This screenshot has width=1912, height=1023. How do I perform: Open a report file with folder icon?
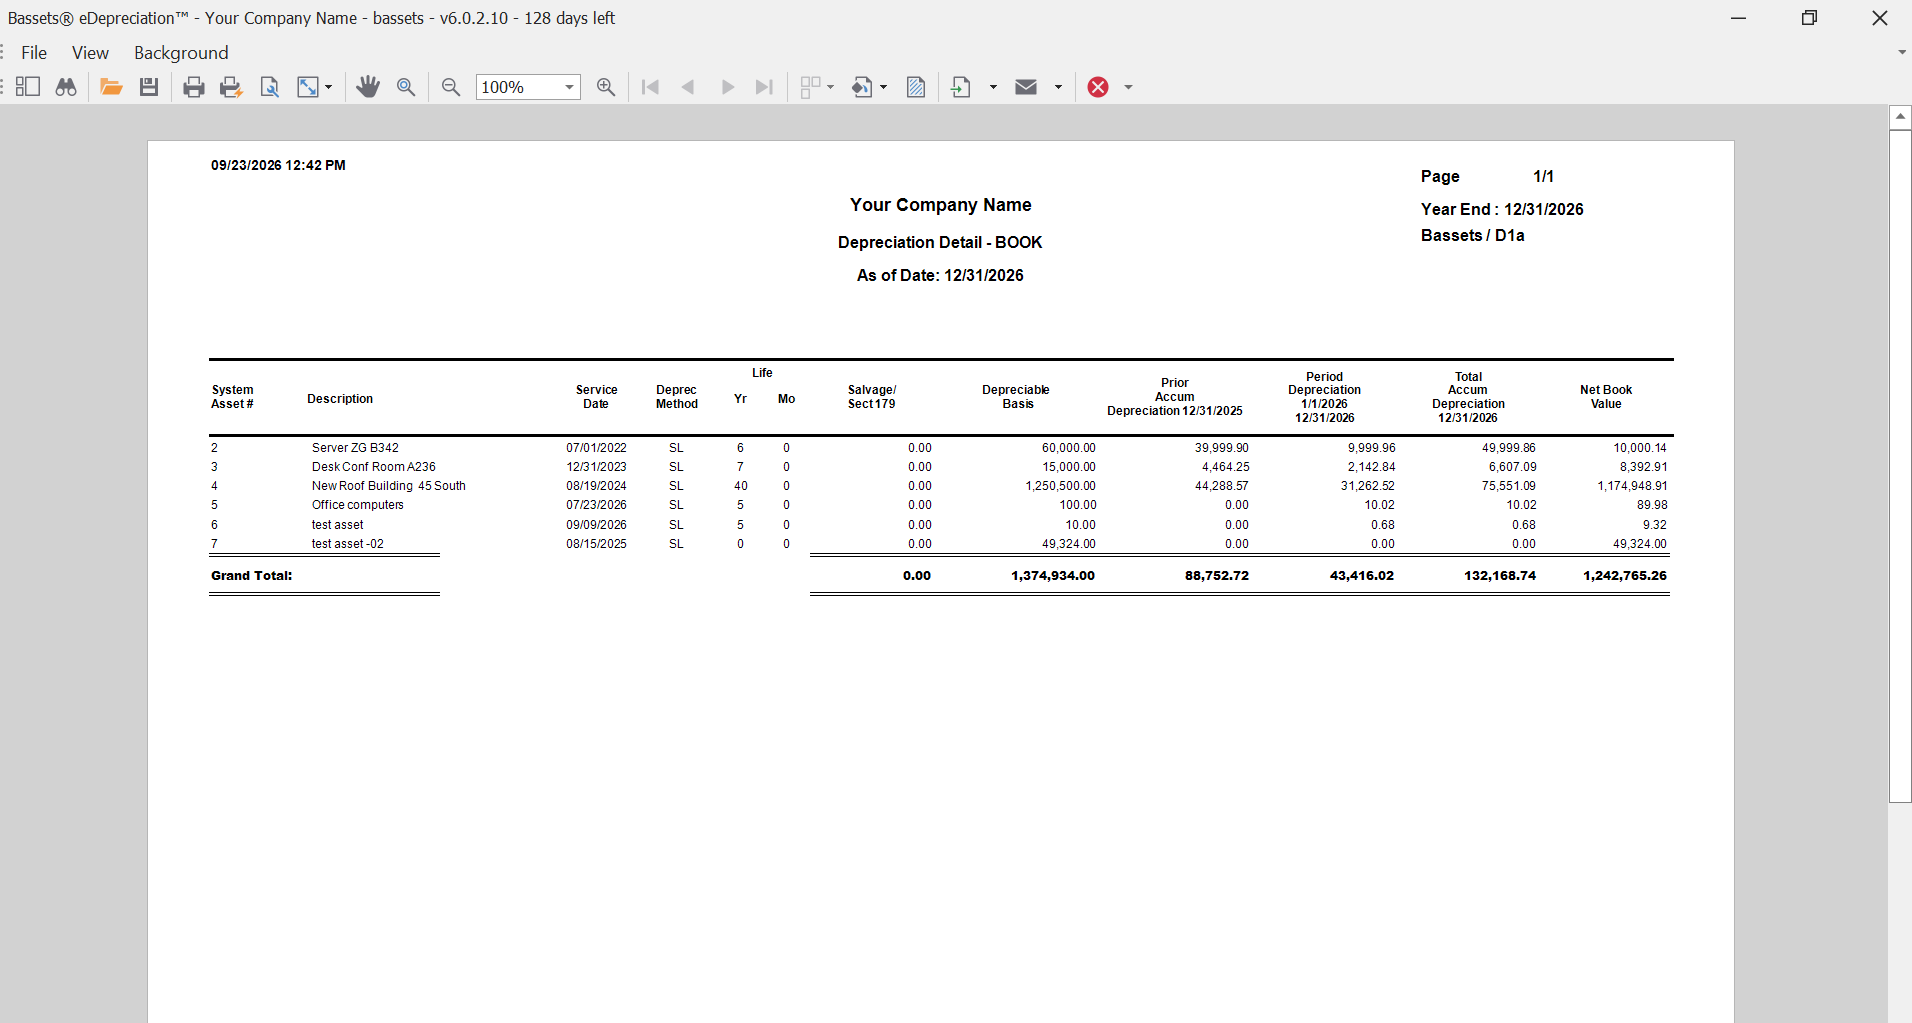(111, 87)
